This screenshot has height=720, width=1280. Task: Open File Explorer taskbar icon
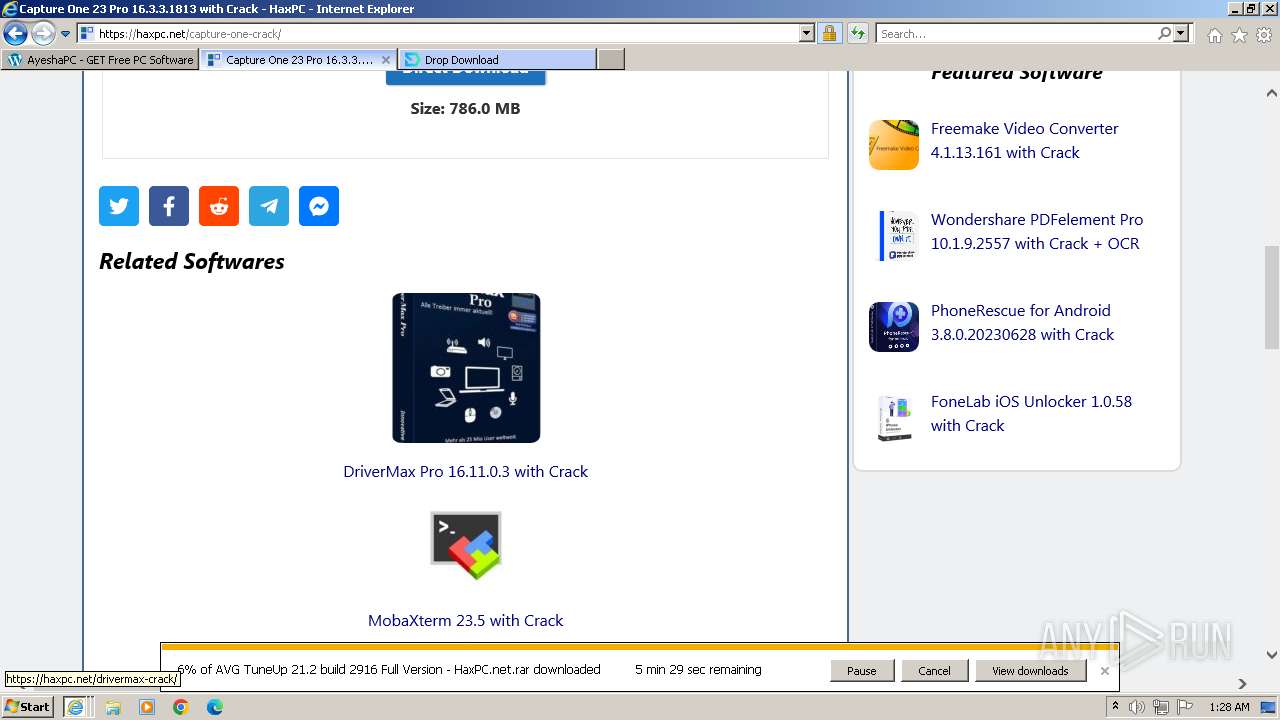pyautogui.click(x=113, y=707)
